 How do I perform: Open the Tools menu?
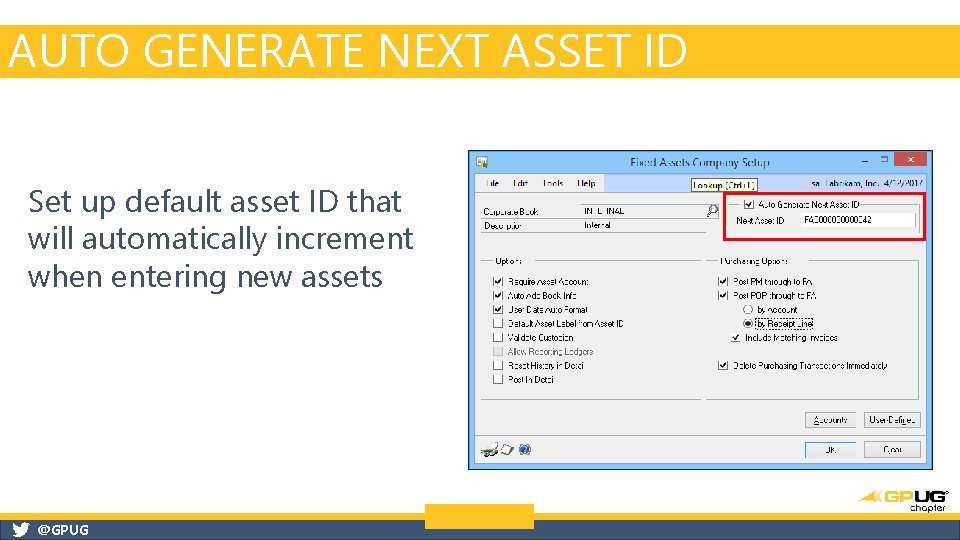(x=553, y=183)
